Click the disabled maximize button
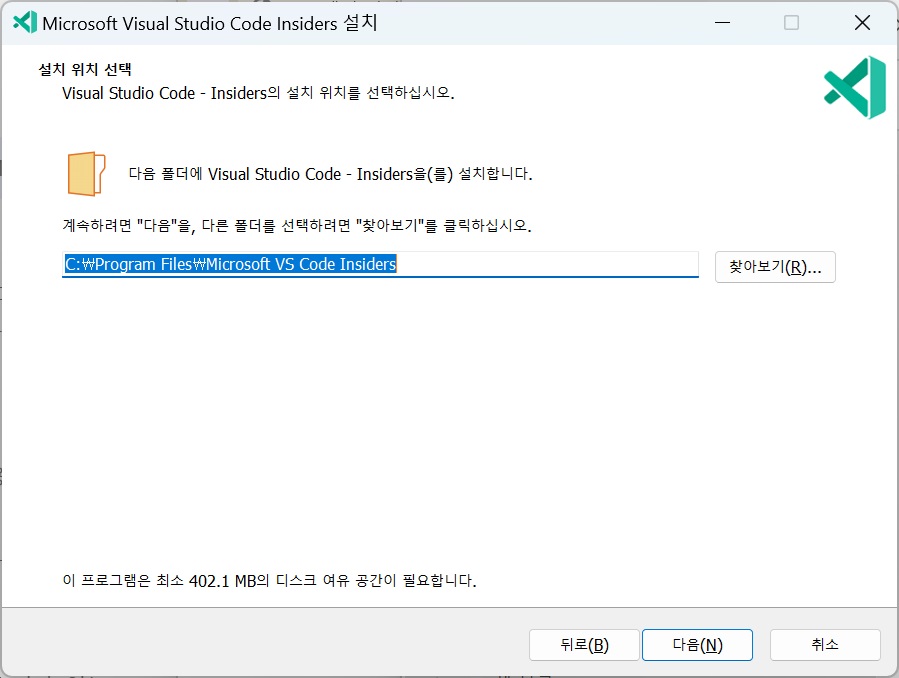899x678 pixels. click(791, 23)
